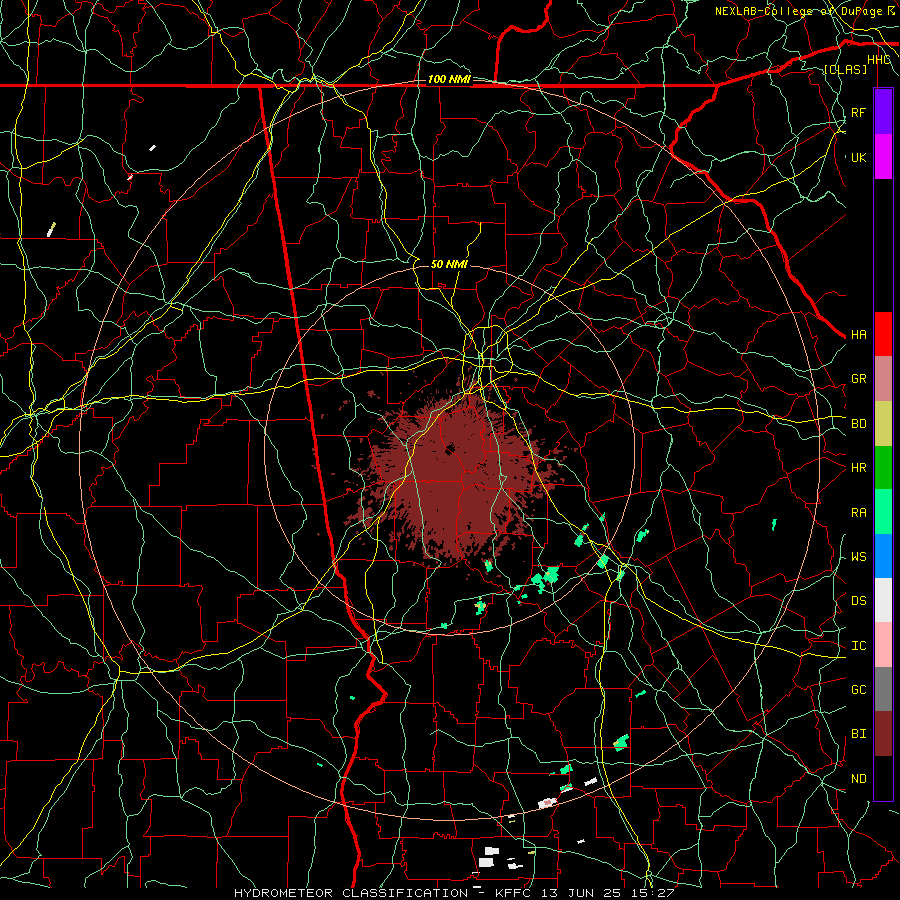Click the HR dark green legend swatch

coord(883,467)
